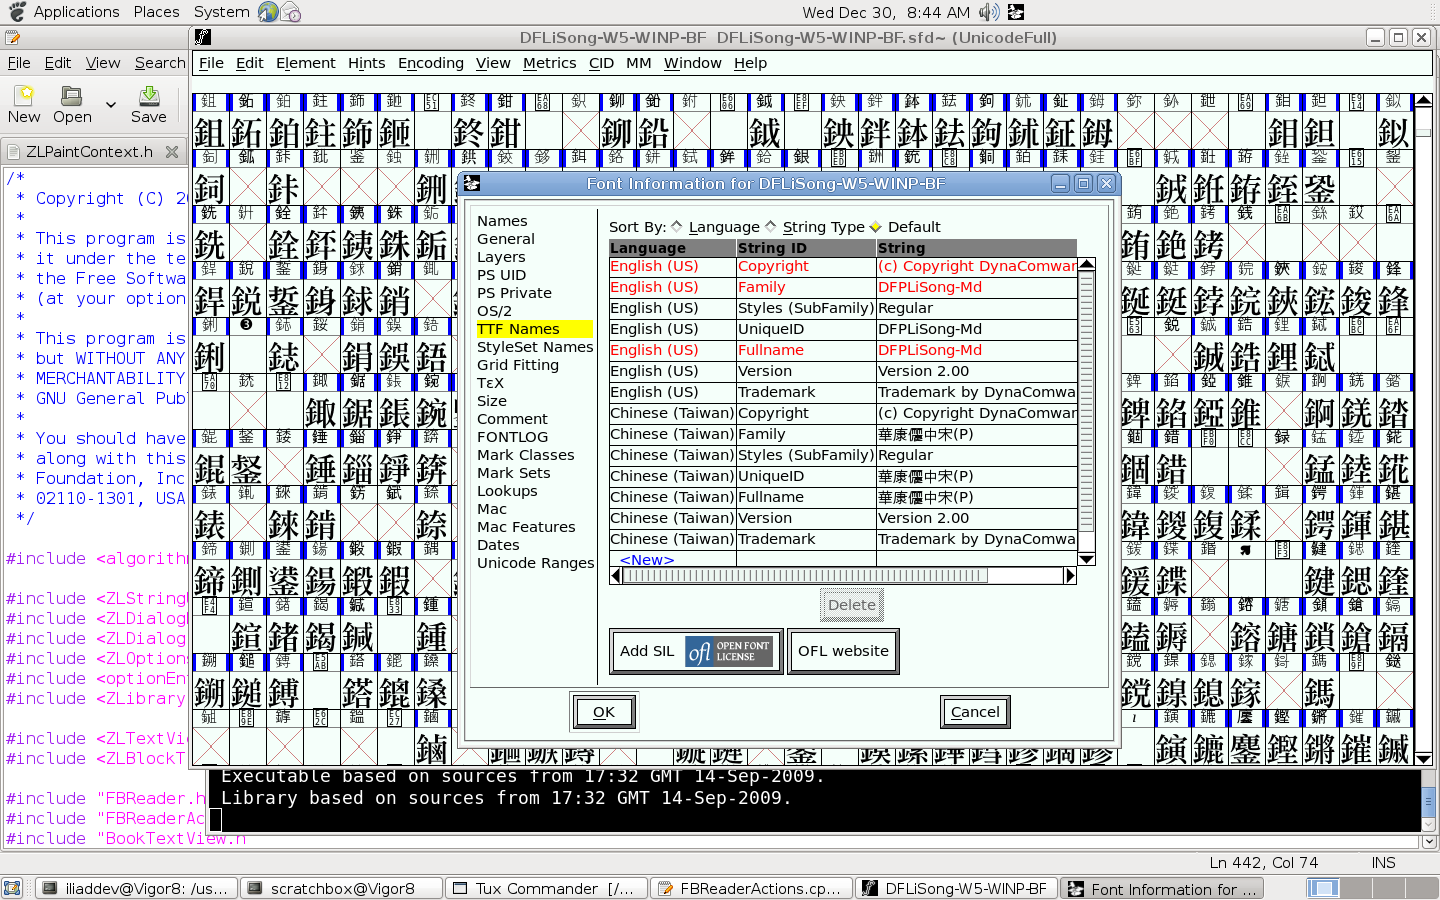Click the OFL website button
The width and height of the screenshot is (1440, 900).
(x=843, y=651)
